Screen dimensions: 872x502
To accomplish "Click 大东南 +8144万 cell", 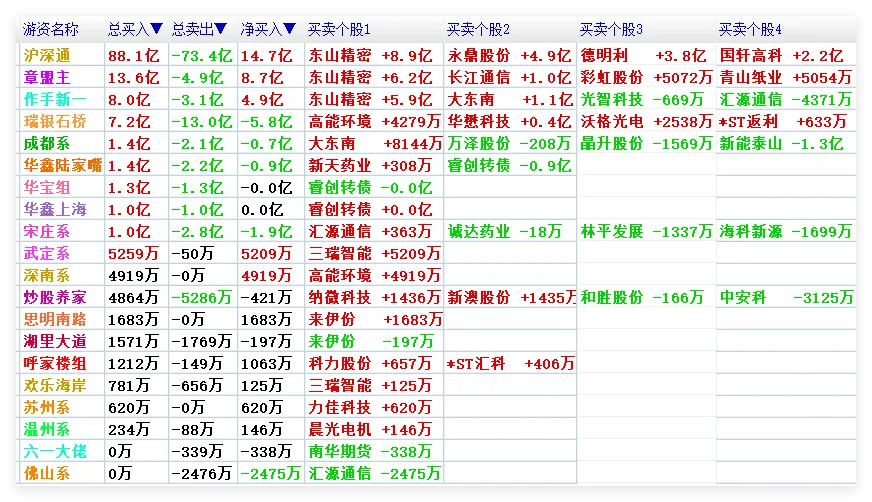I will [x=375, y=143].
